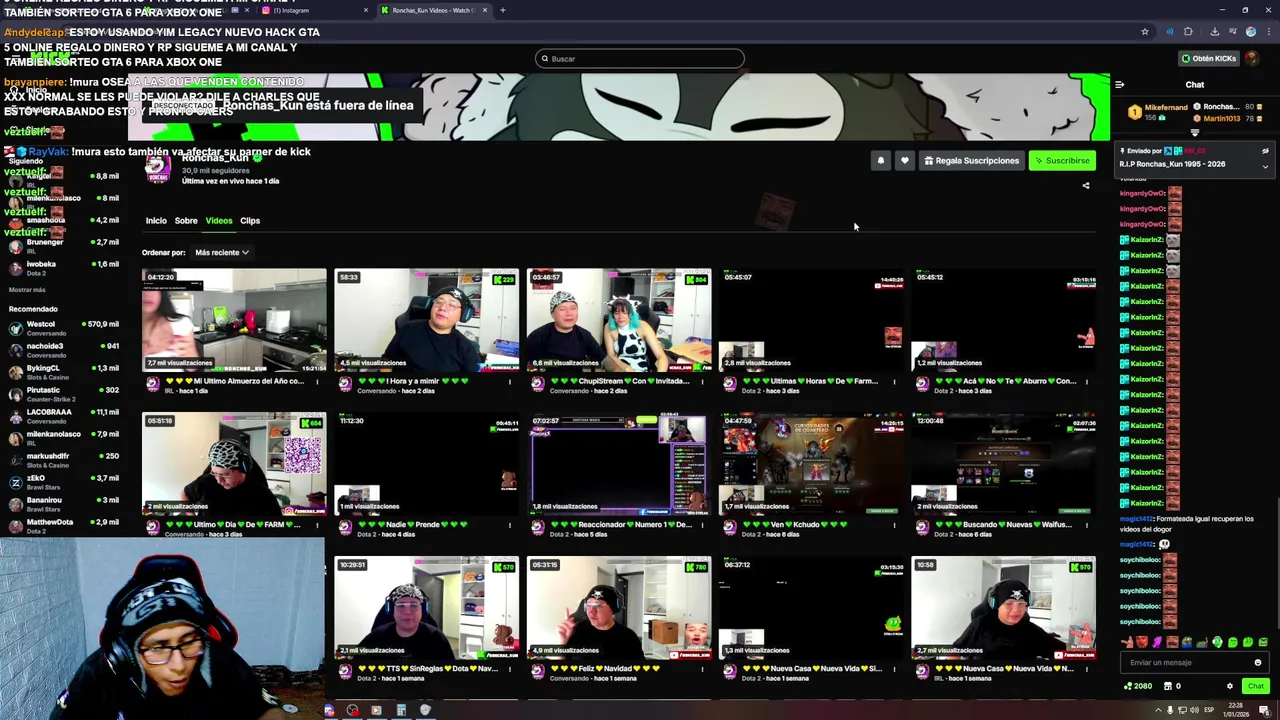Screen dimensions: 1280x720
Task: Click the 2080 channel points icon
Action: click(1128, 686)
